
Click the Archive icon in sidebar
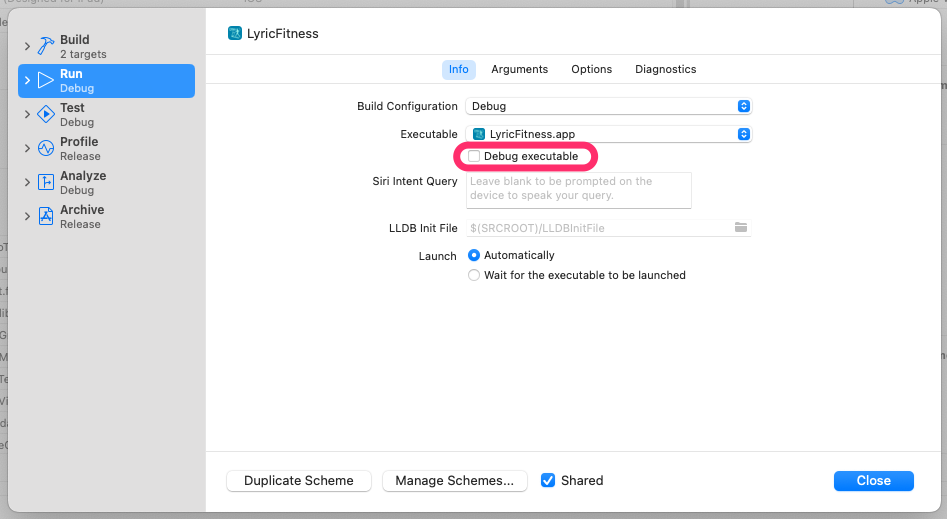point(46,216)
